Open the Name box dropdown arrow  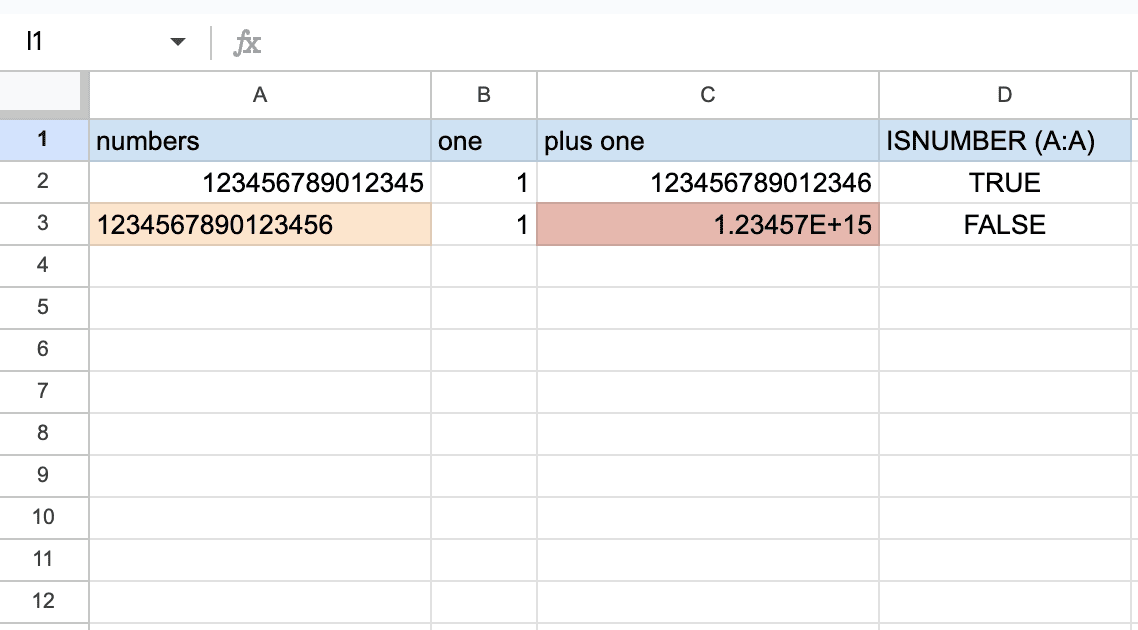(178, 42)
